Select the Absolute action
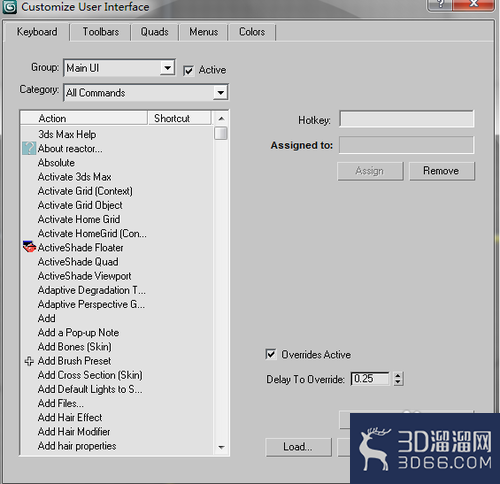Viewport: 500px width, 484px height. 56,163
